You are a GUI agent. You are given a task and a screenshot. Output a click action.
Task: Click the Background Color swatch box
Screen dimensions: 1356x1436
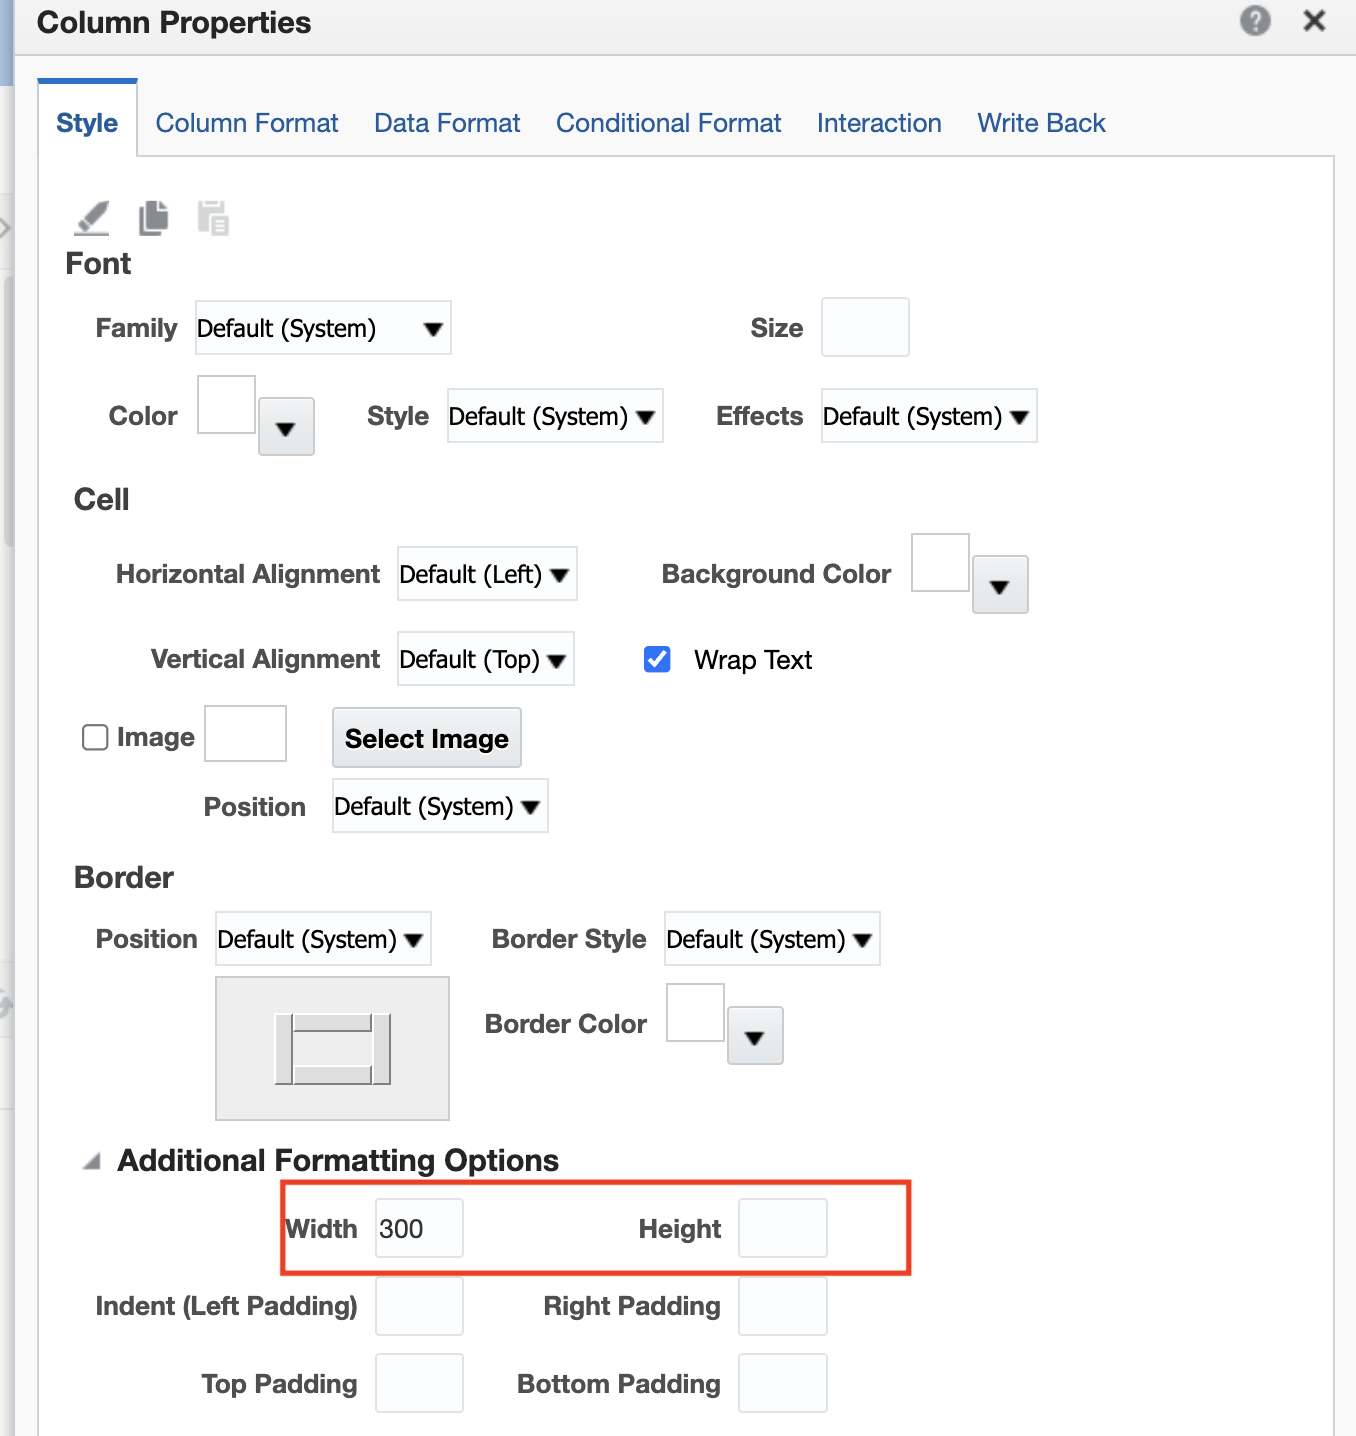click(x=940, y=562)
